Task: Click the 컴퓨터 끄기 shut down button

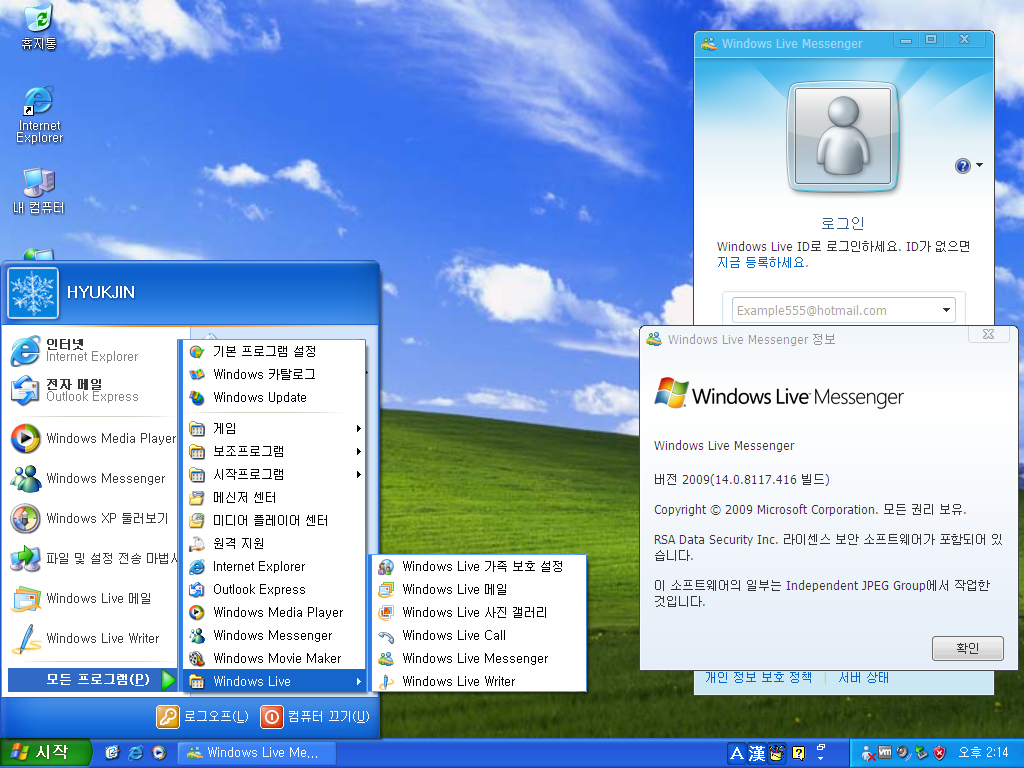Action: pyautogui.click(x=315, y=716)
